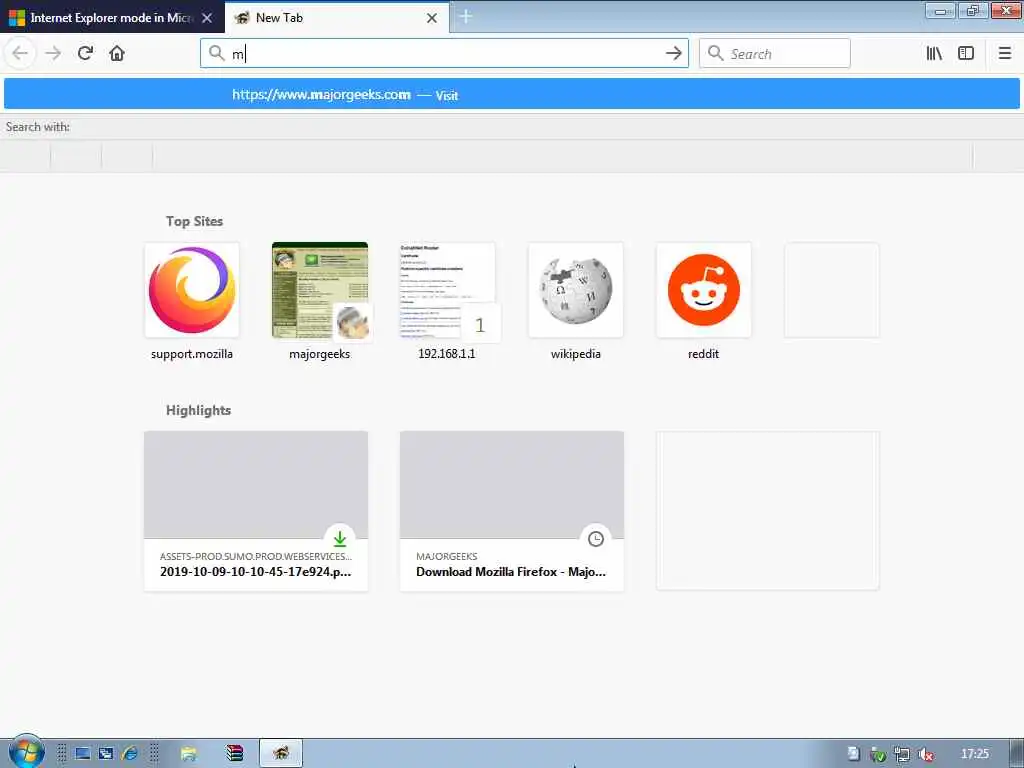The height and width of the screenshot is (768, 1024).
Task: Open the downloaded 2019-10-09 file highlight
Action: click(255, 511)
